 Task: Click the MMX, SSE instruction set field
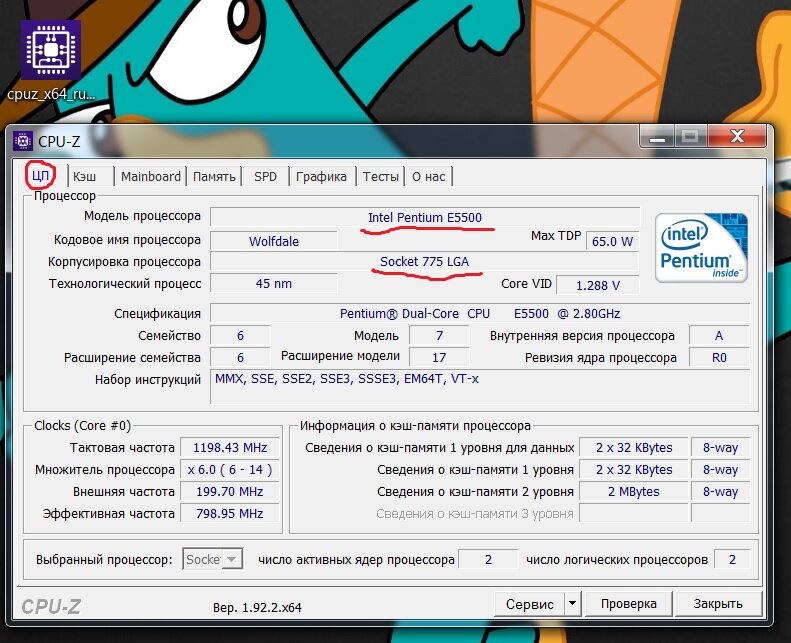[x=480, y=387]
